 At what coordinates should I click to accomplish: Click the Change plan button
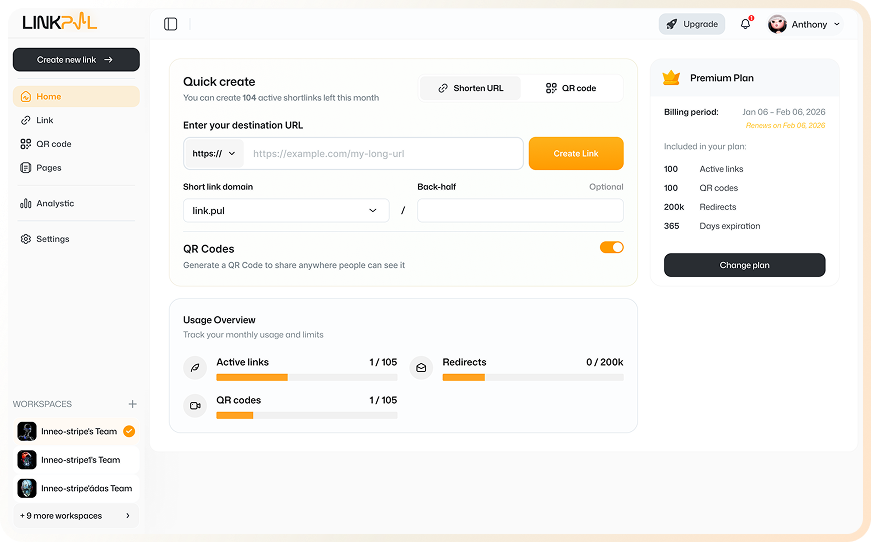pyautogui.click(x=744, y=265)
